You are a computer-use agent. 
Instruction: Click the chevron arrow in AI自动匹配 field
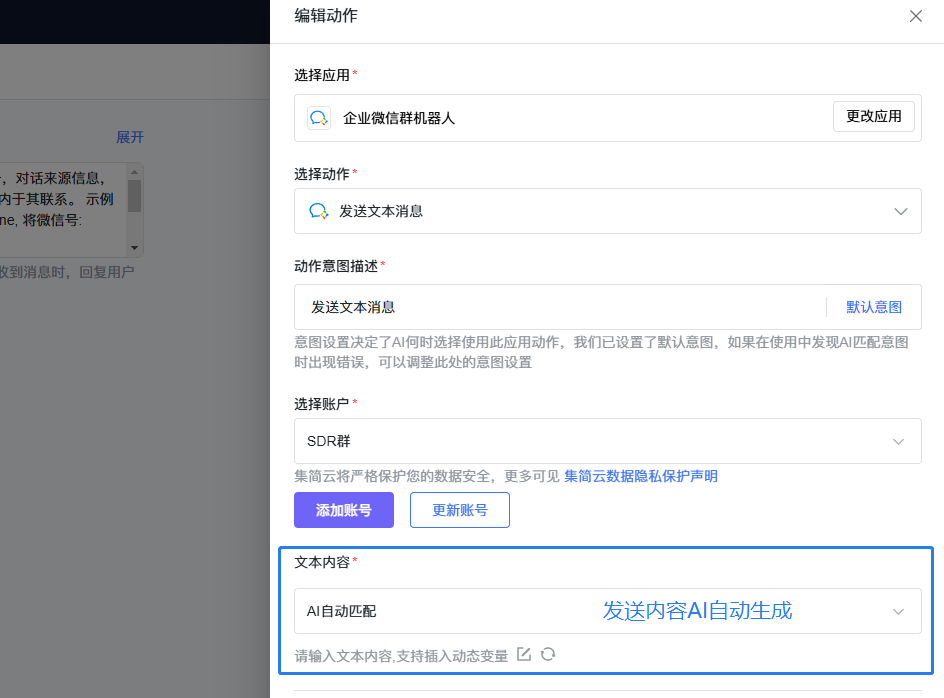pyautogui.click(x=898, y=611)
